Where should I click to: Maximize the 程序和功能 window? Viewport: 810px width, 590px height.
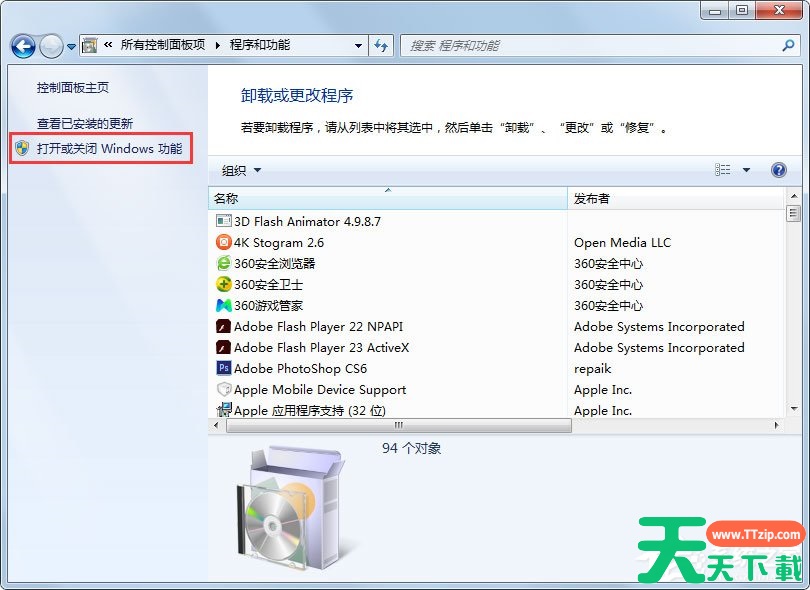pyautogui.click(x=742, y=10)
